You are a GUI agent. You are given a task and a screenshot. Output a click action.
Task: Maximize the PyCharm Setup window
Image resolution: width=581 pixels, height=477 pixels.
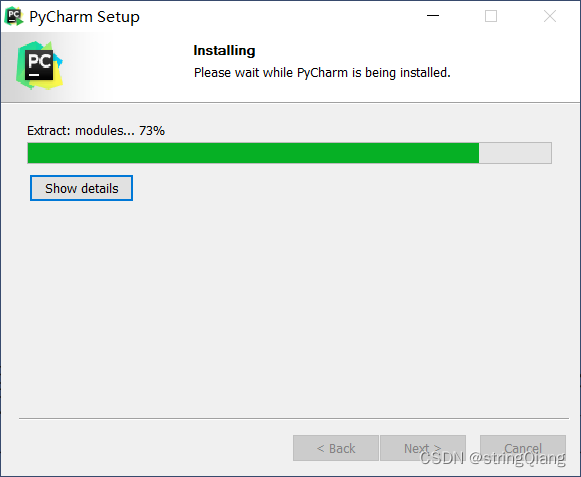point(491,16)
